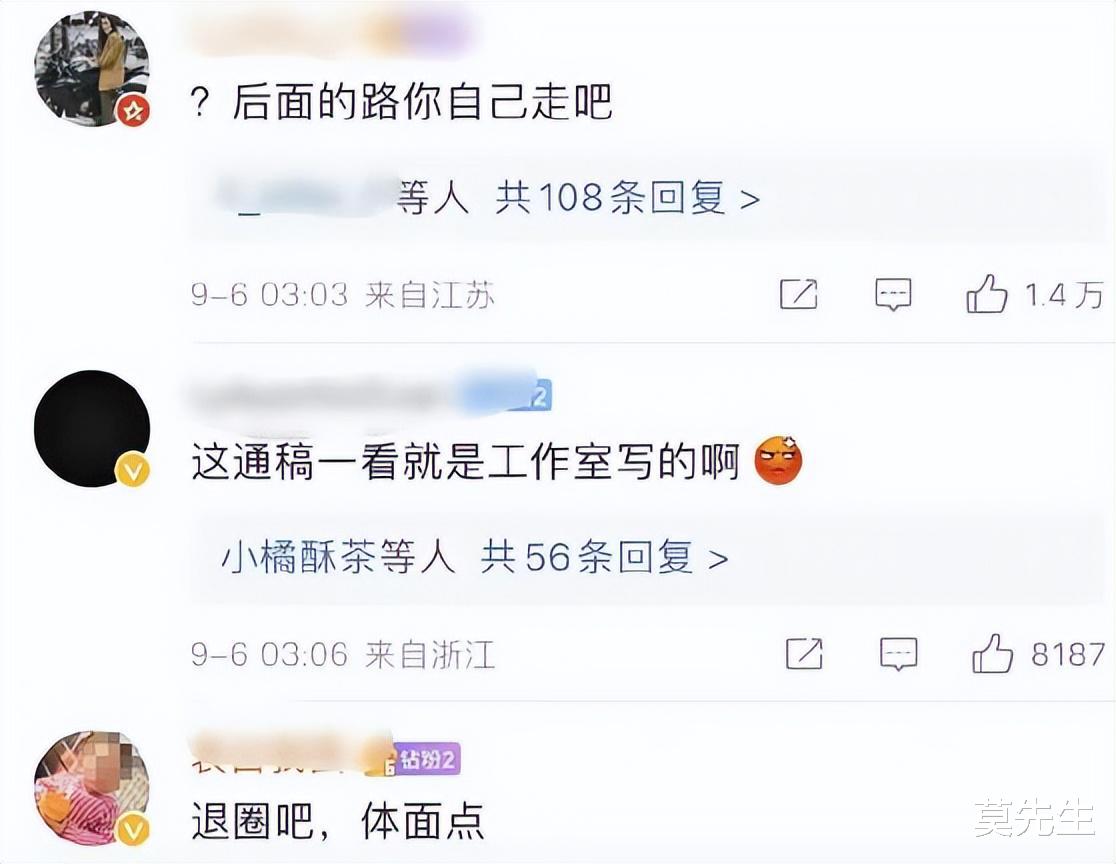
Task: Select comment 退圈吧，体面点
Action: coord(338,821)
